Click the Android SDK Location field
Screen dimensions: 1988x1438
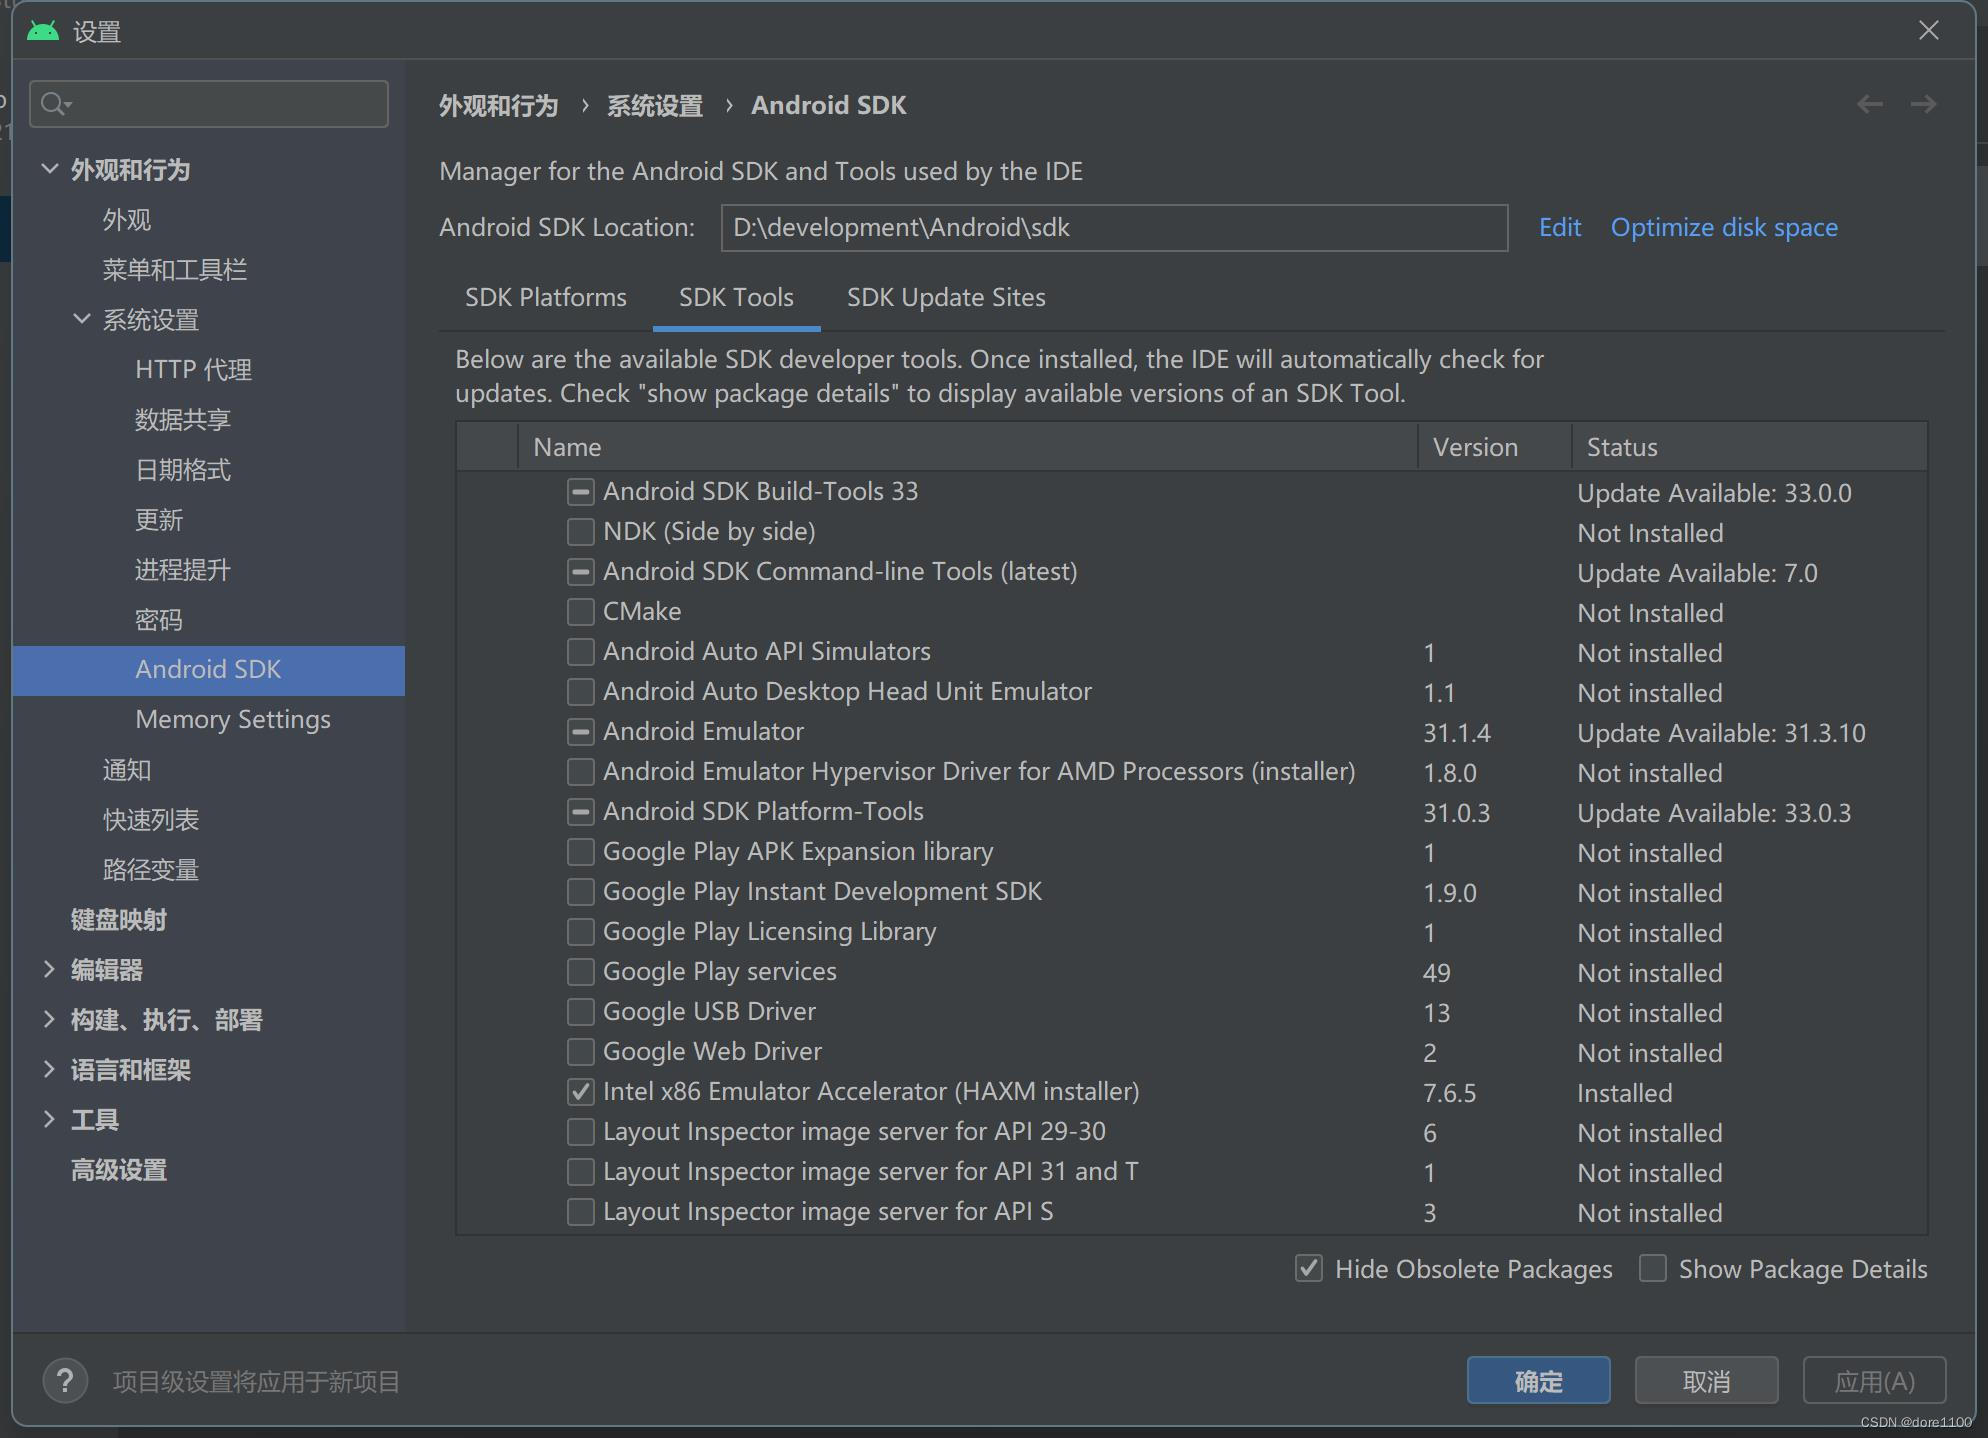pyautogui.click(x=1113, y=228)
